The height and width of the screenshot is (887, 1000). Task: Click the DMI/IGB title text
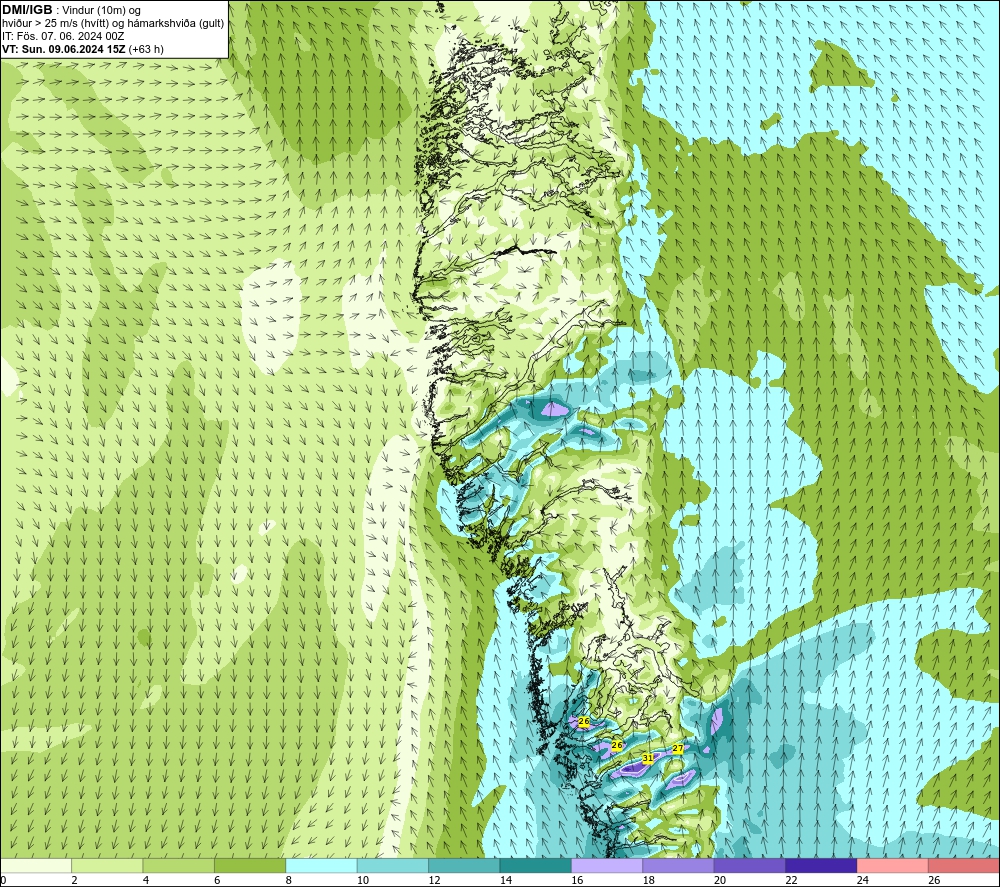tap(27, 10)
